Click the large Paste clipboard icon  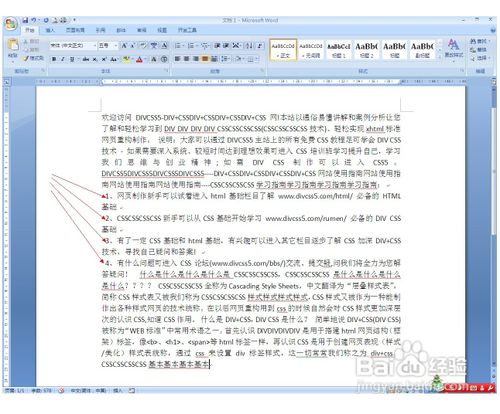(13, 44)
